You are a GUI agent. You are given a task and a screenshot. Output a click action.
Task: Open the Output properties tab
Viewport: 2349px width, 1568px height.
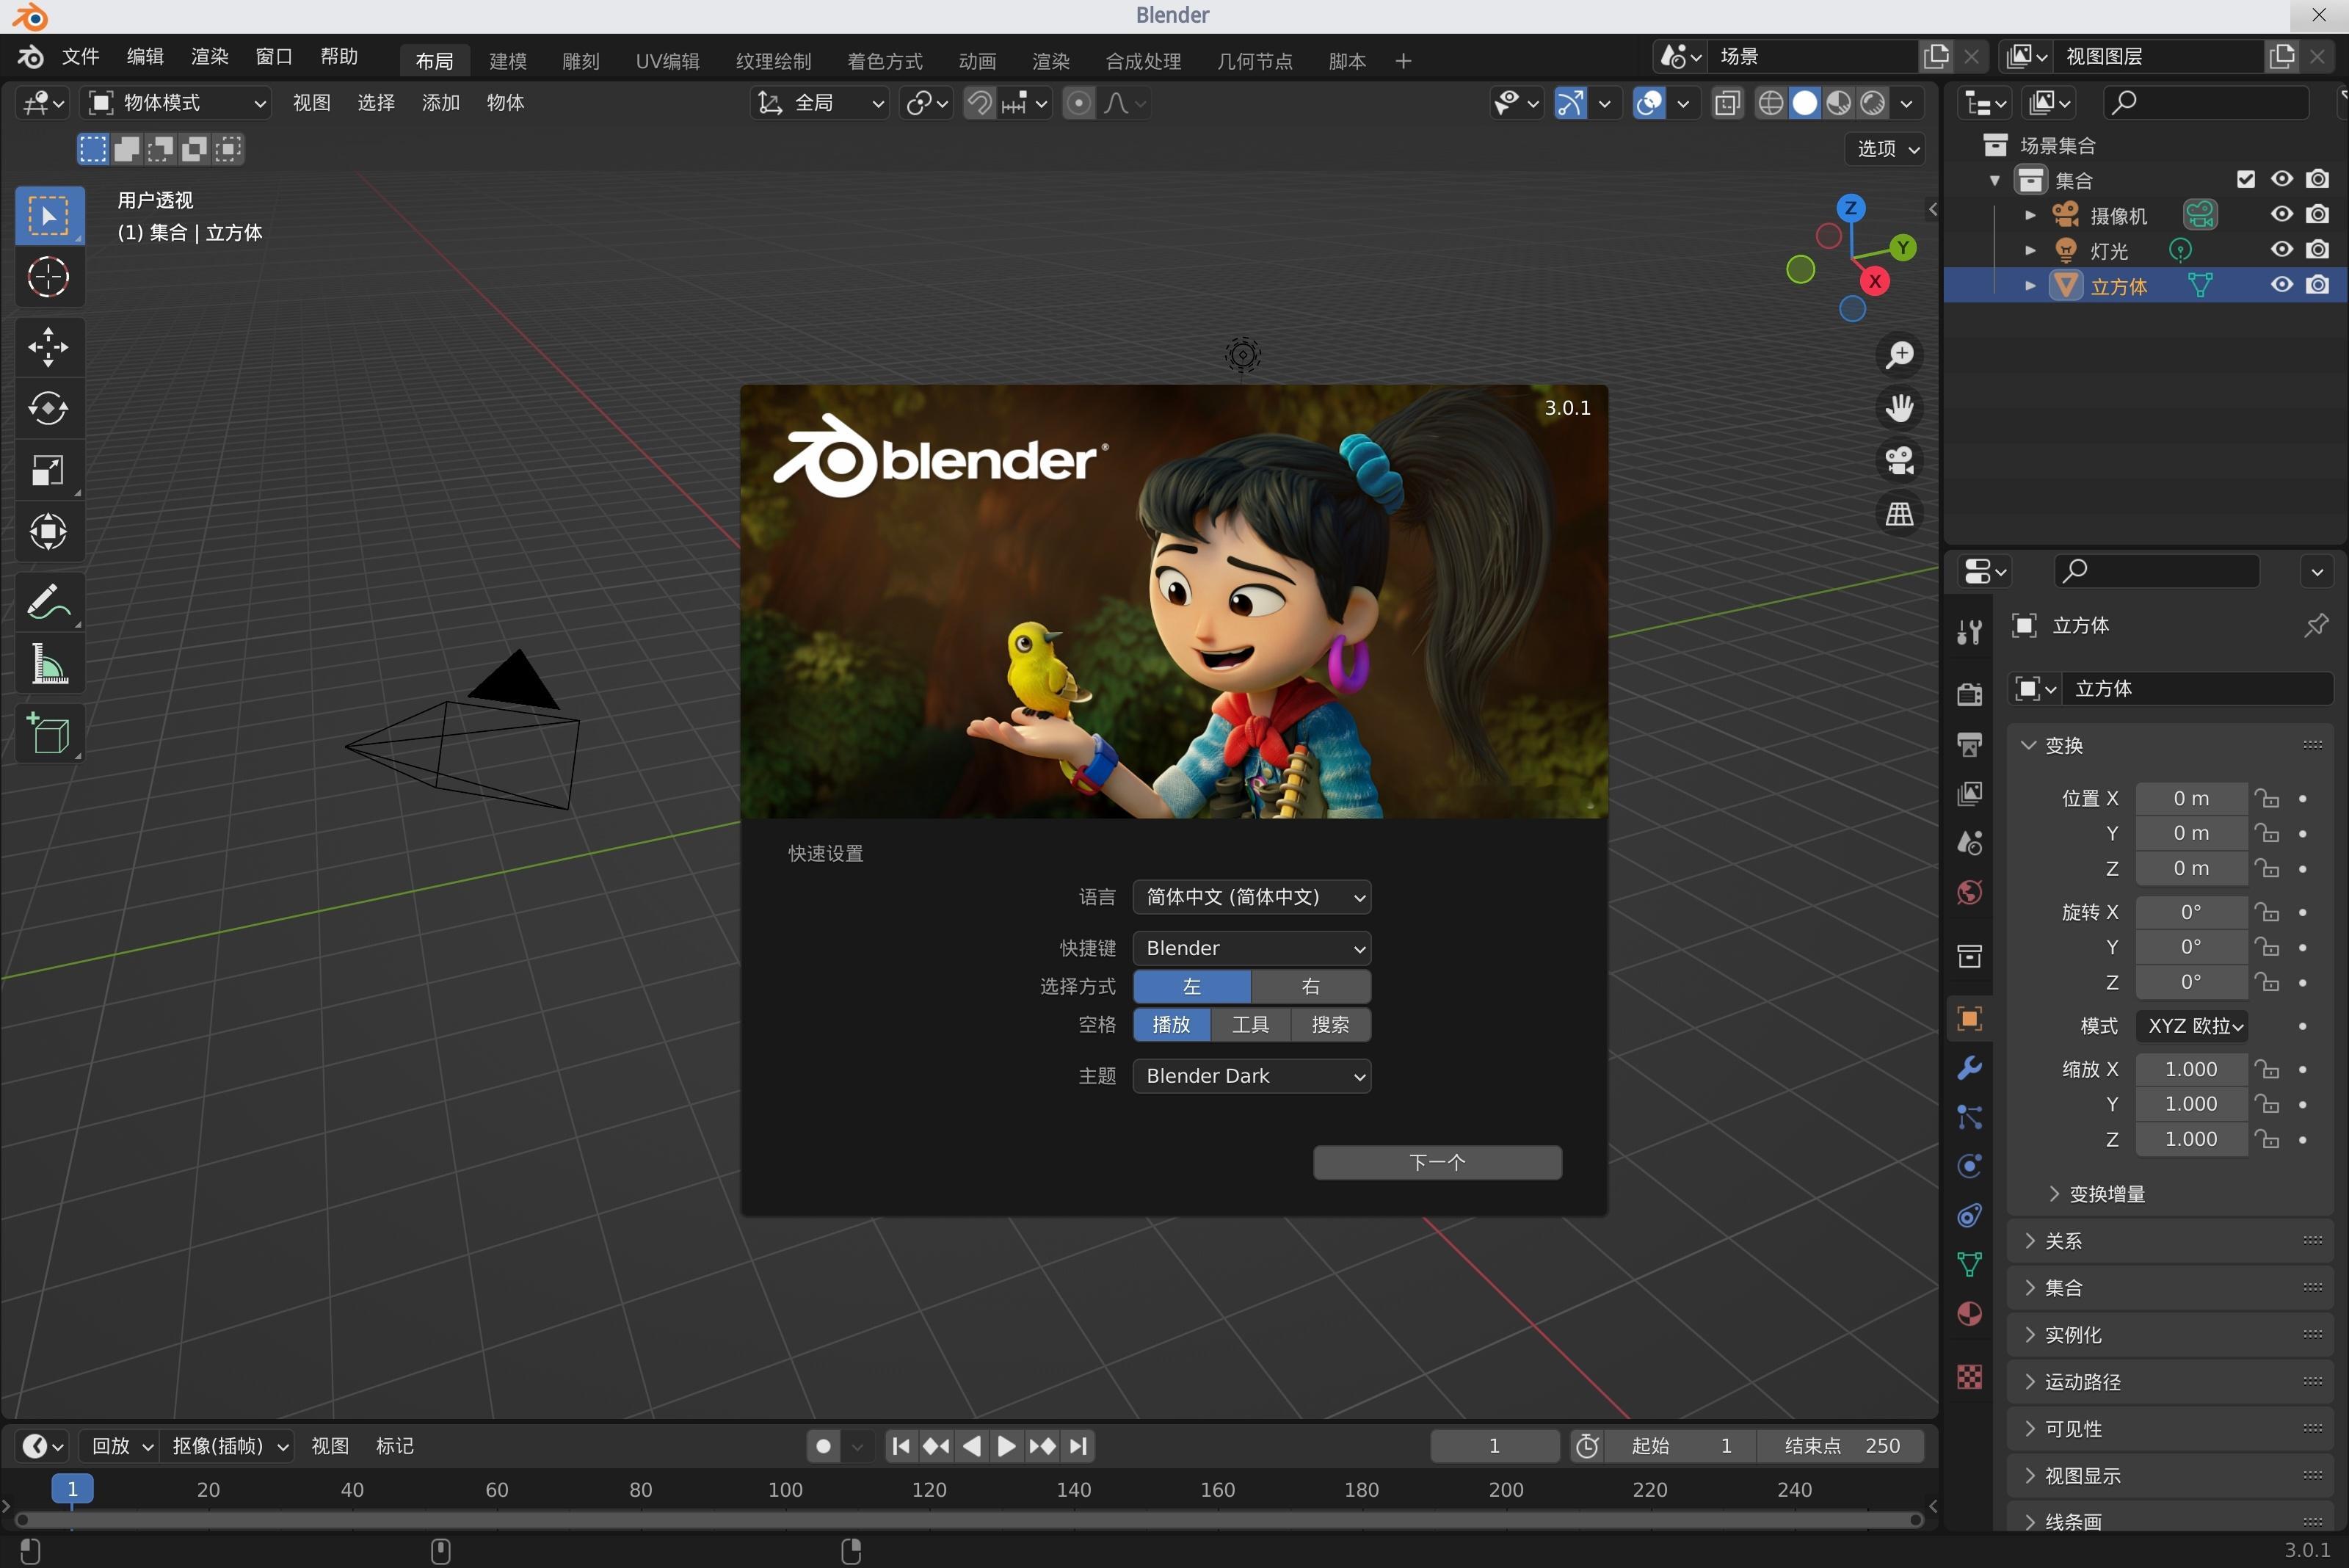1969,744
